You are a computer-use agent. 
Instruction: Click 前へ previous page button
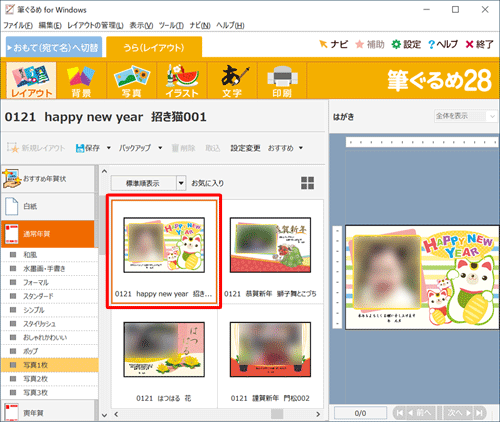coord(420,413)
